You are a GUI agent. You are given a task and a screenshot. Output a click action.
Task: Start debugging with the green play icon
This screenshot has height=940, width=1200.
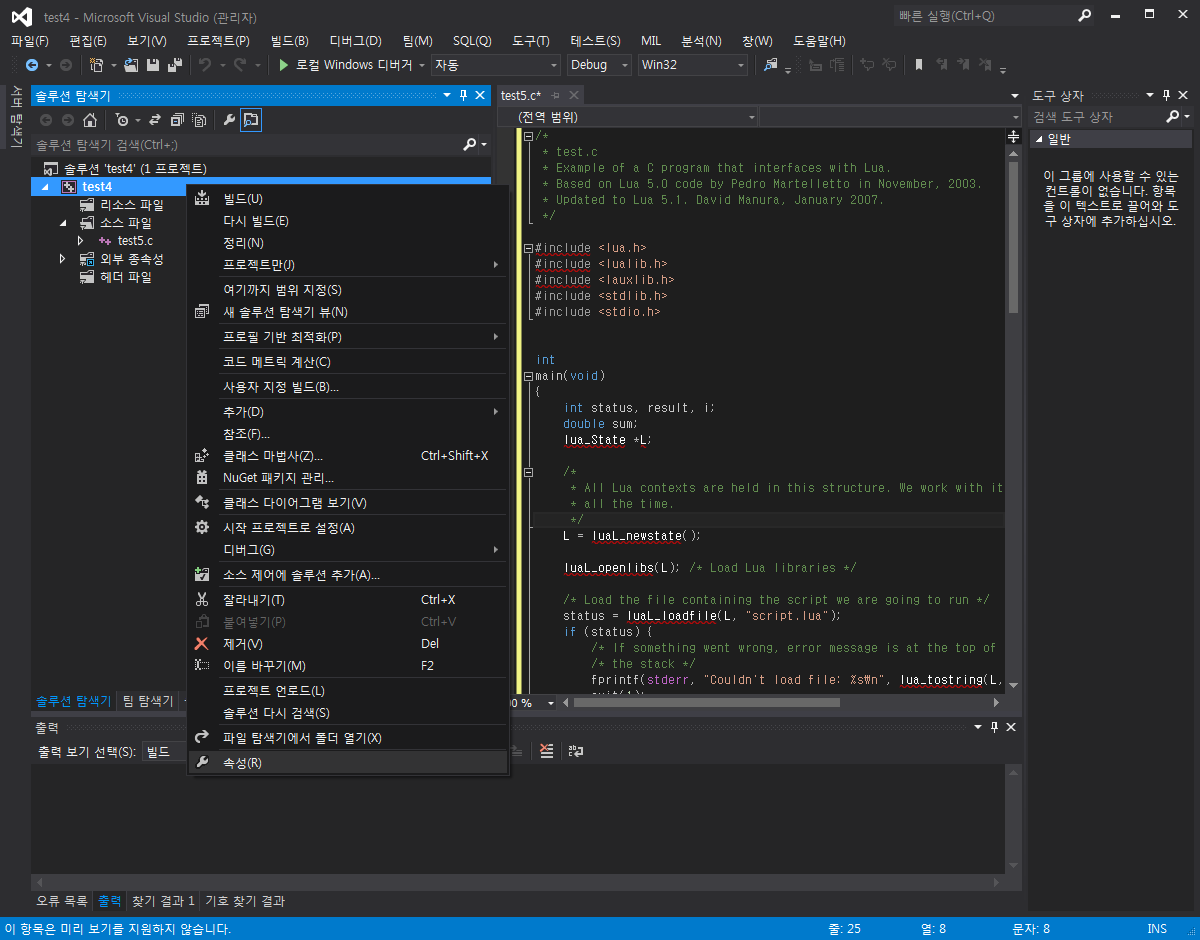click(284, 65)
